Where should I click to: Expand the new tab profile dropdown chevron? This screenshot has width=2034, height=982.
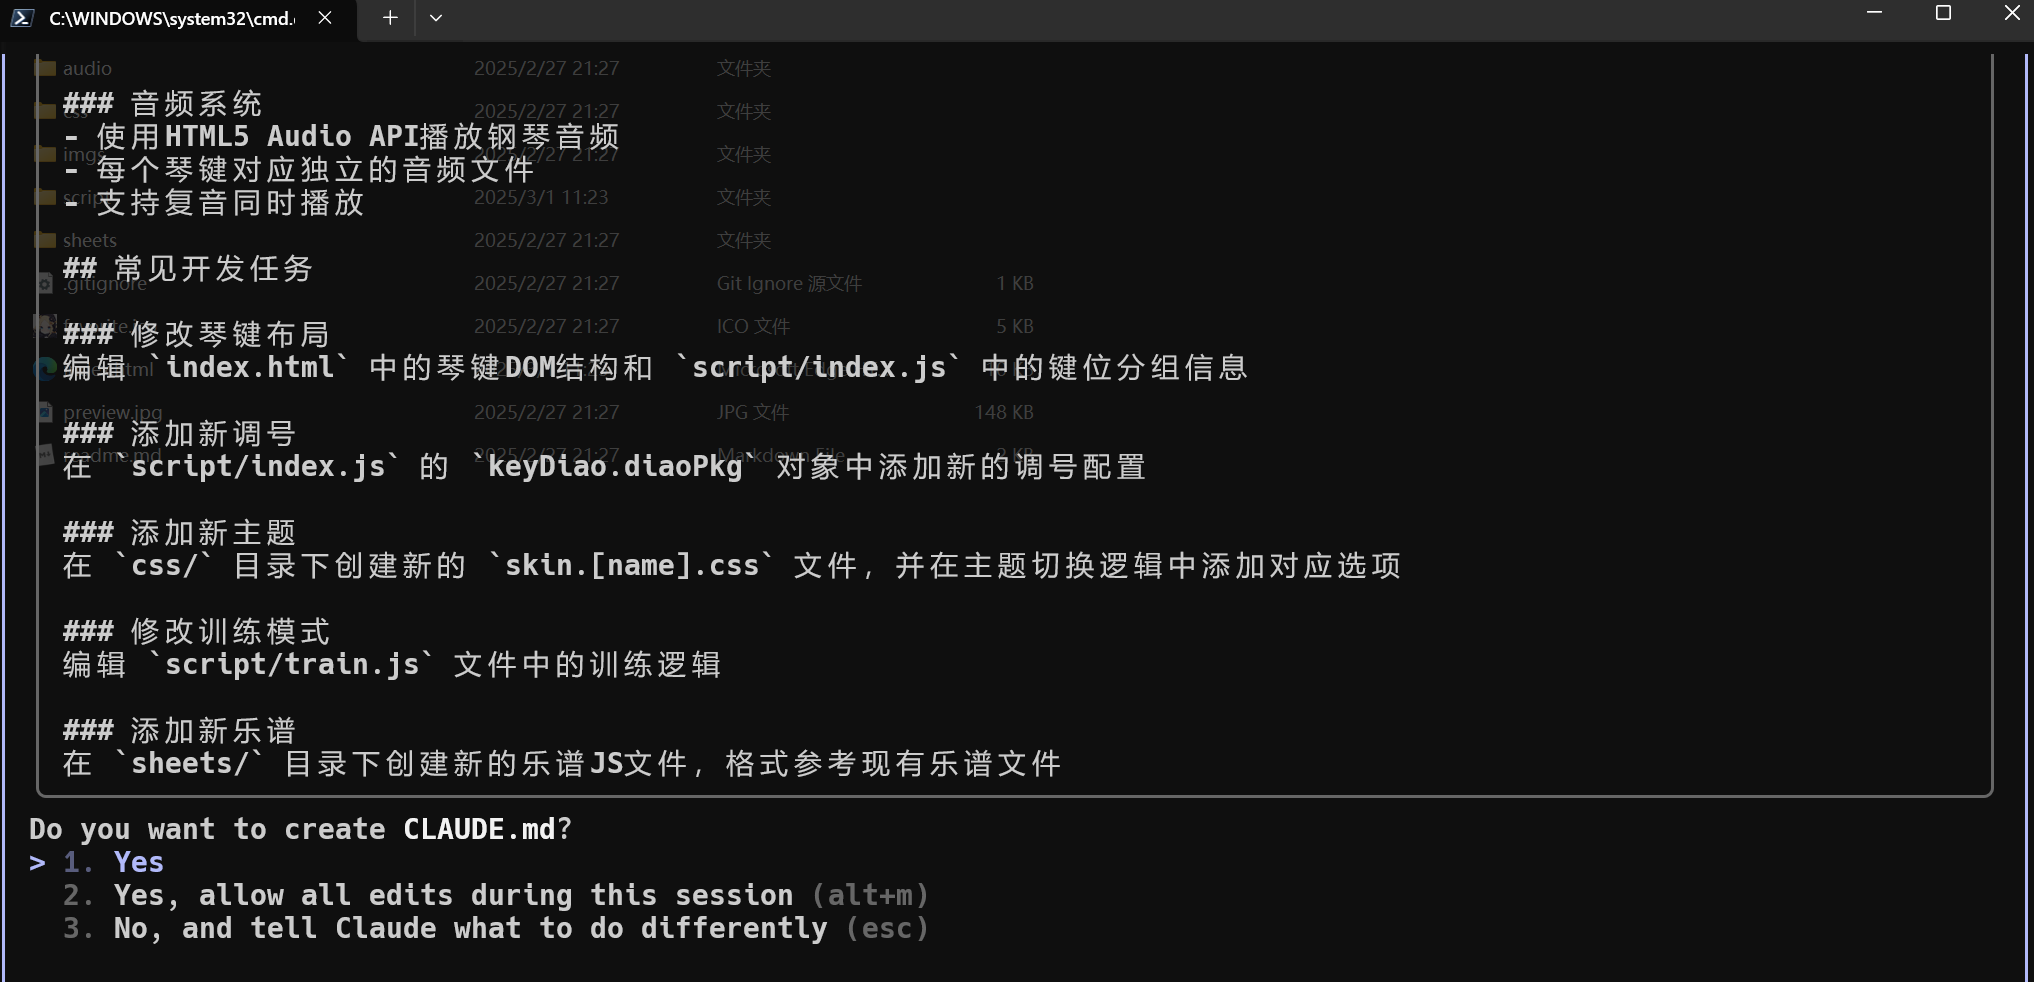click(x=436, y=18)
